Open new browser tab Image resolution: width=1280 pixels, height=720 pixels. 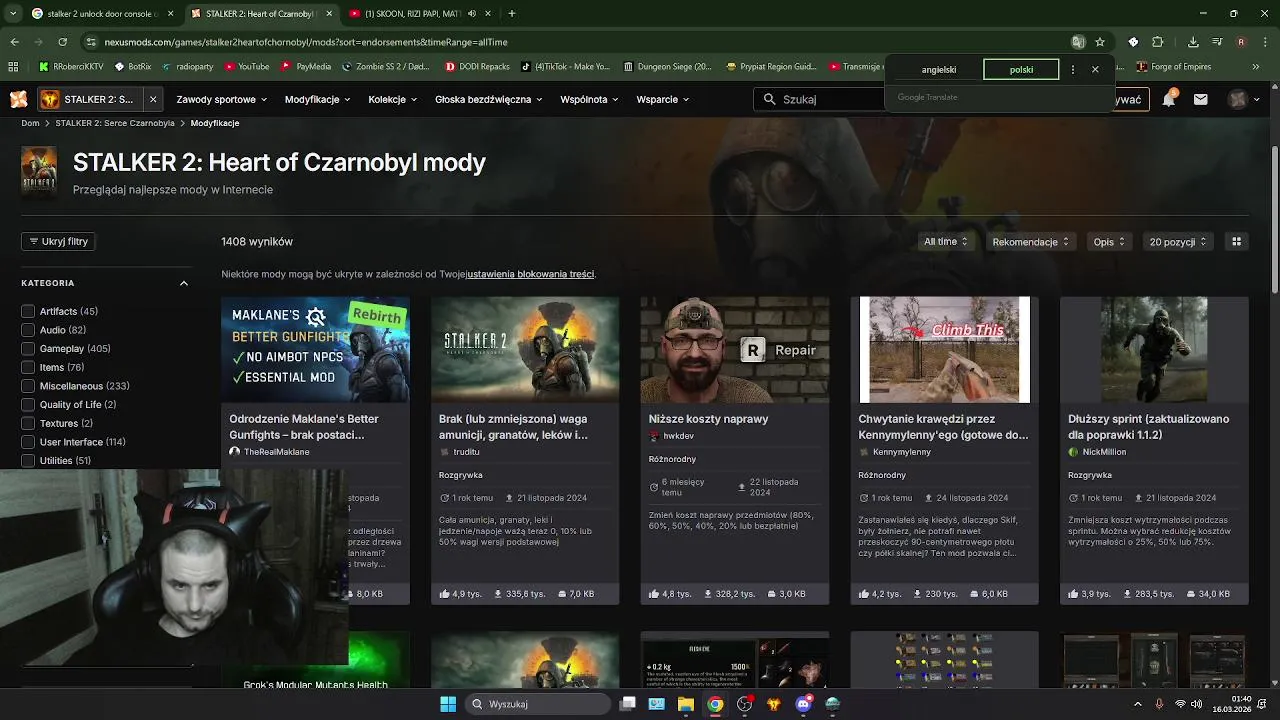click(x=511, y=14)
